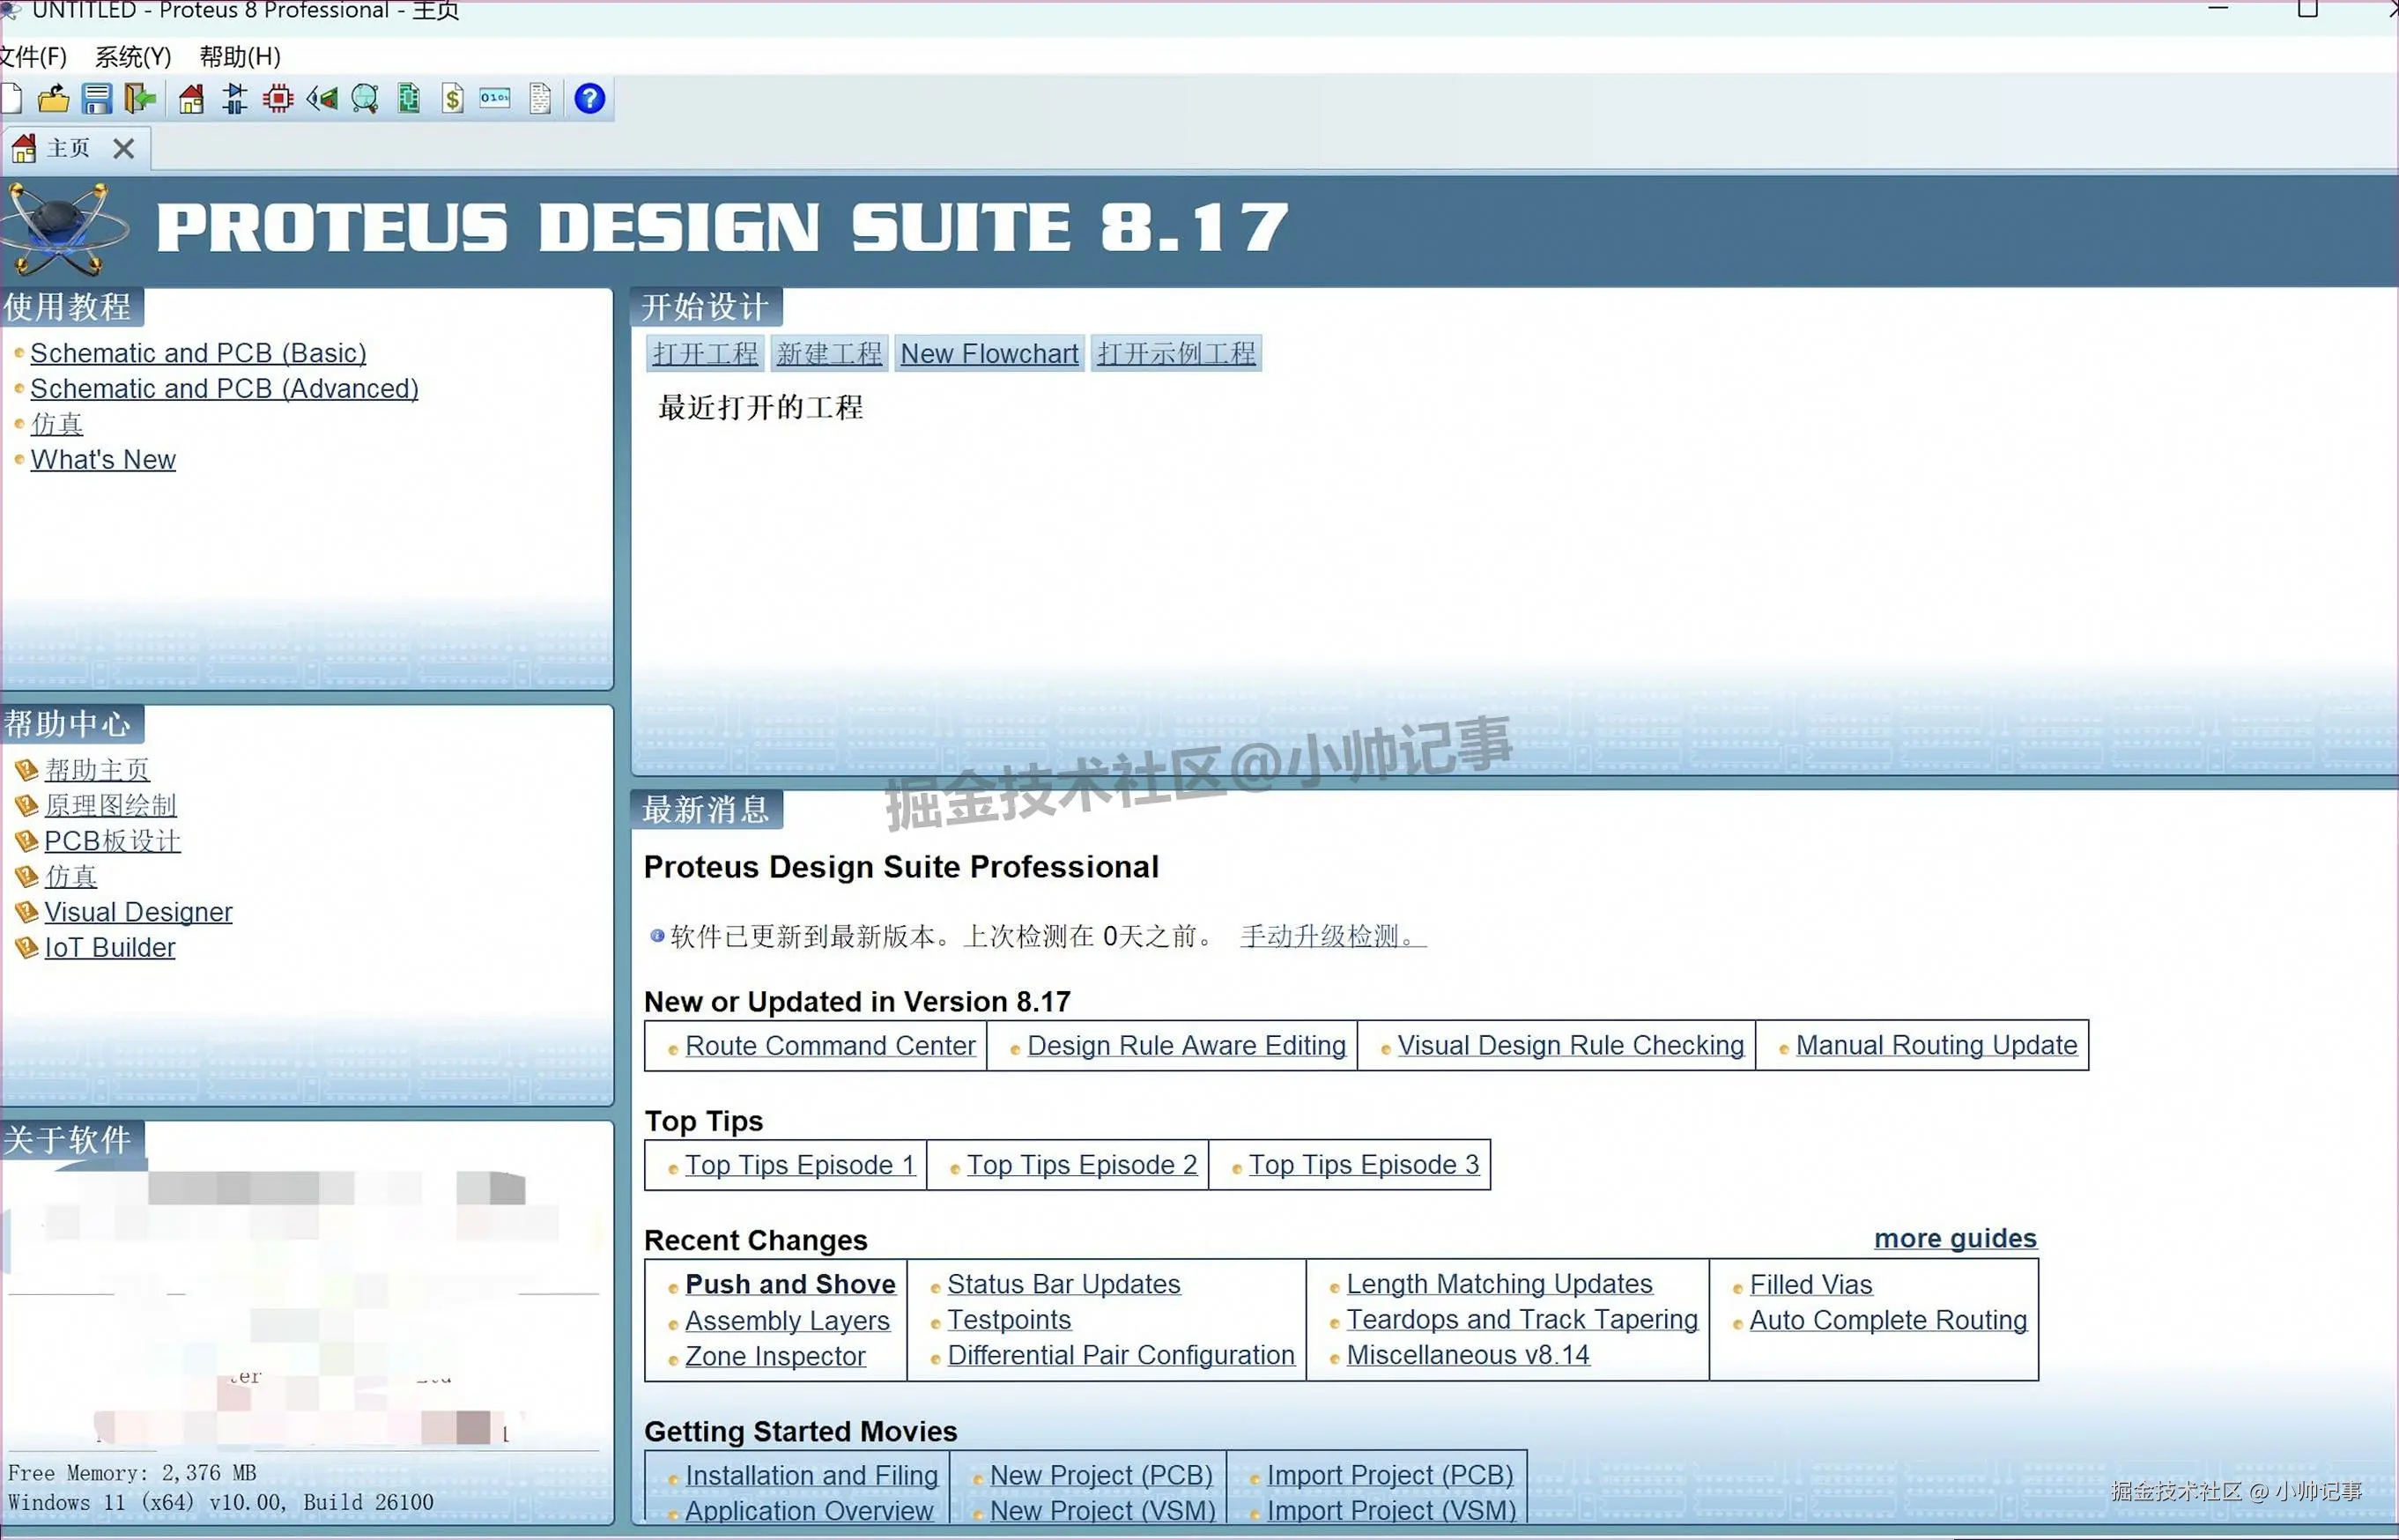This screenshot has width=2399, height=1540.
Task: Open the New Flowchart link
Action: coord(988,352)
